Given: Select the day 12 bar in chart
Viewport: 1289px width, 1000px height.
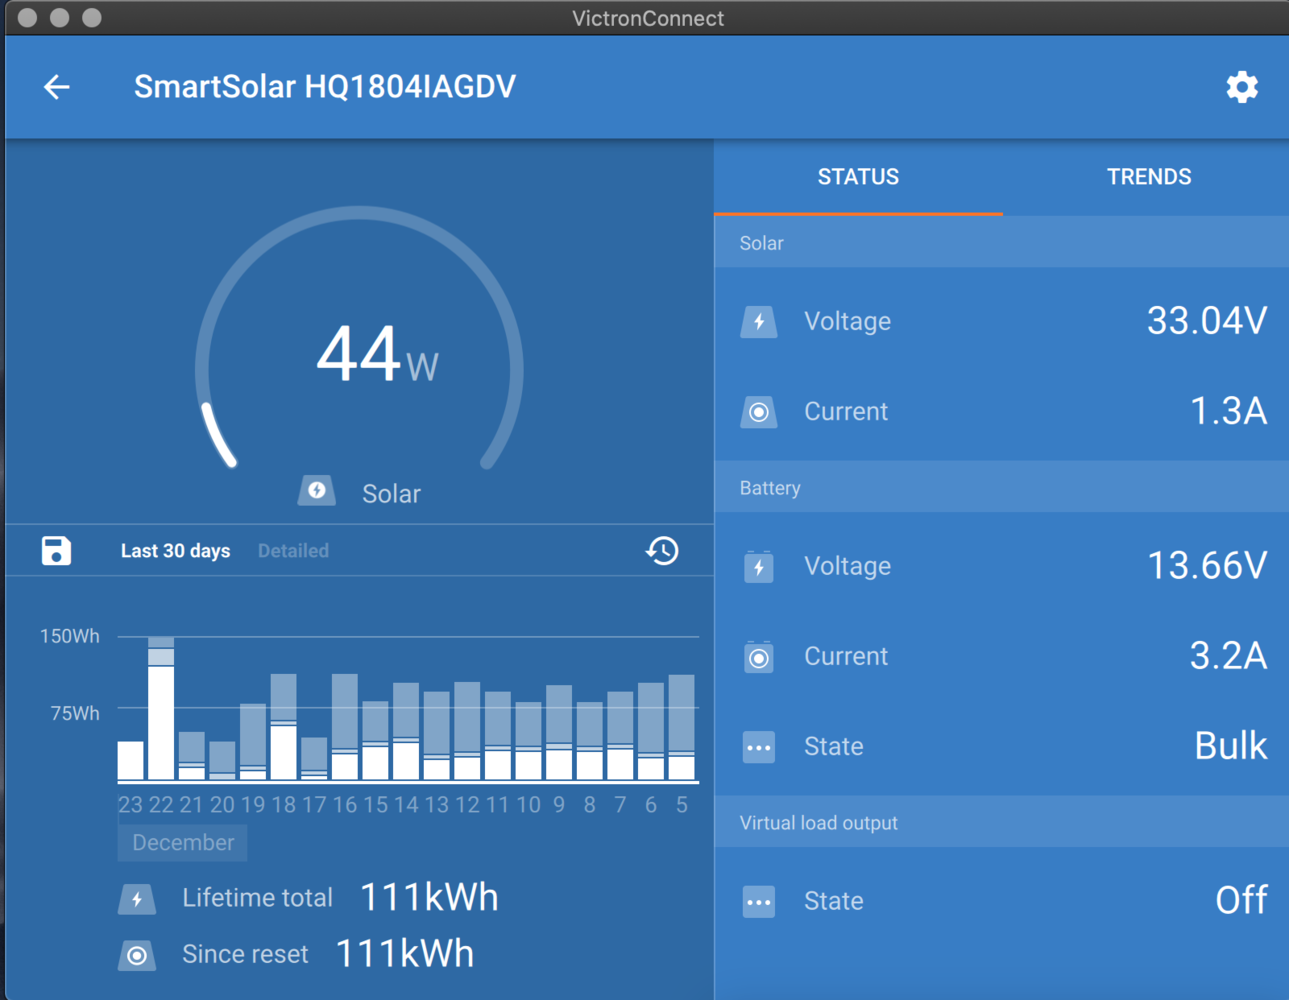Looking at the screenshot, I should pyautogui.click(x=467, y=731).
